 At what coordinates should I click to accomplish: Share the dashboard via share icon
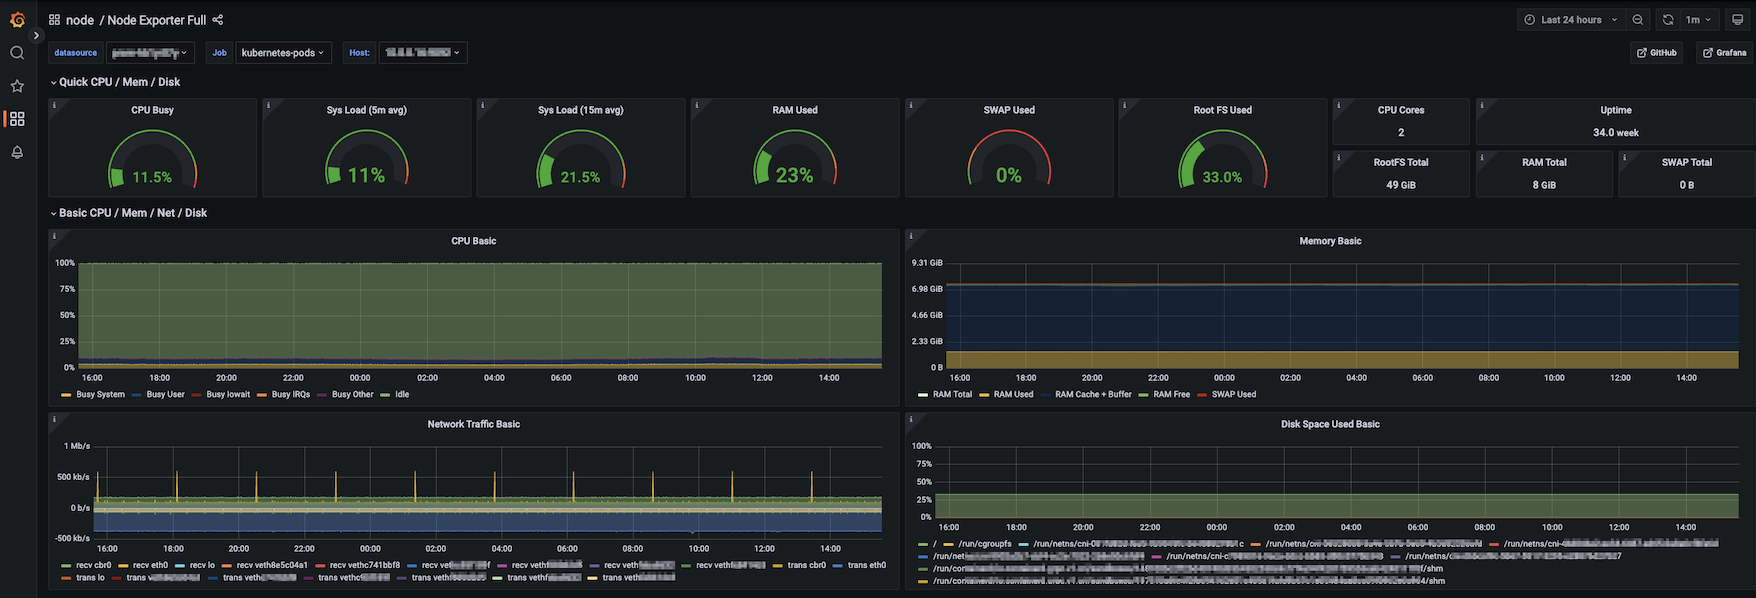[x=218, y=20]
